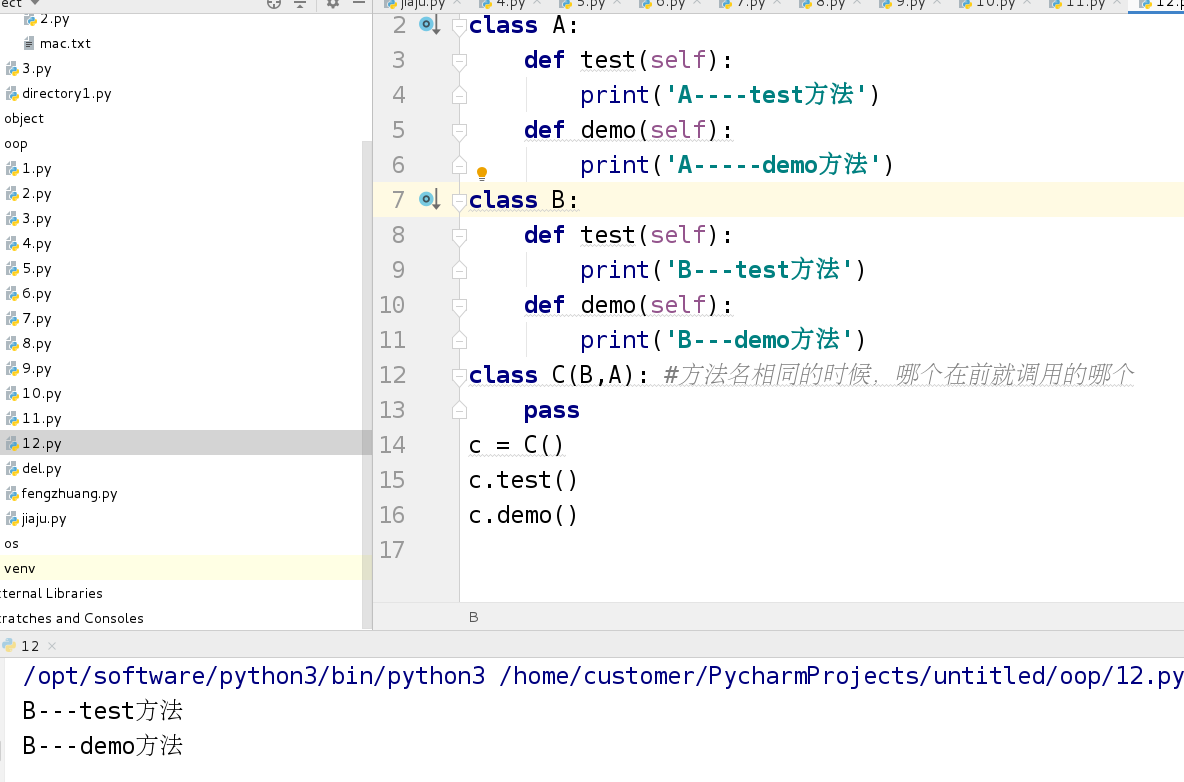Open the 12.py file path link in output
The image size is (1184, 782).
(x=841, y=676)
